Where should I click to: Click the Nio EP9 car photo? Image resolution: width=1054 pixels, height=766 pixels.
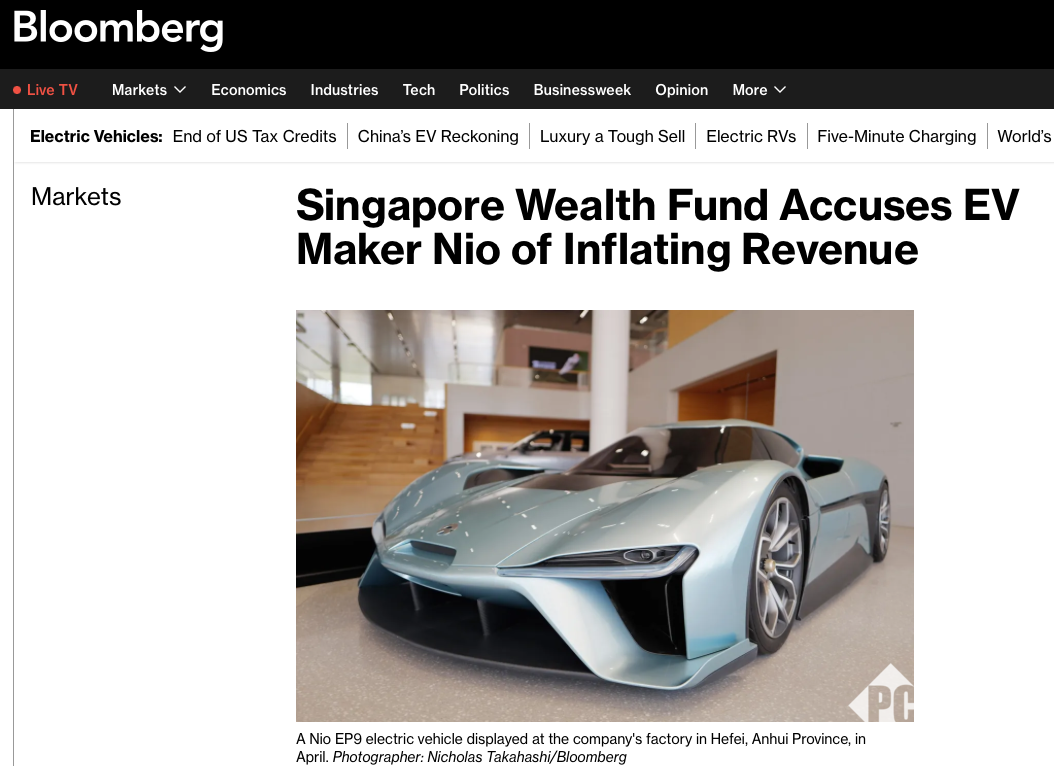[x=605, y=516]
